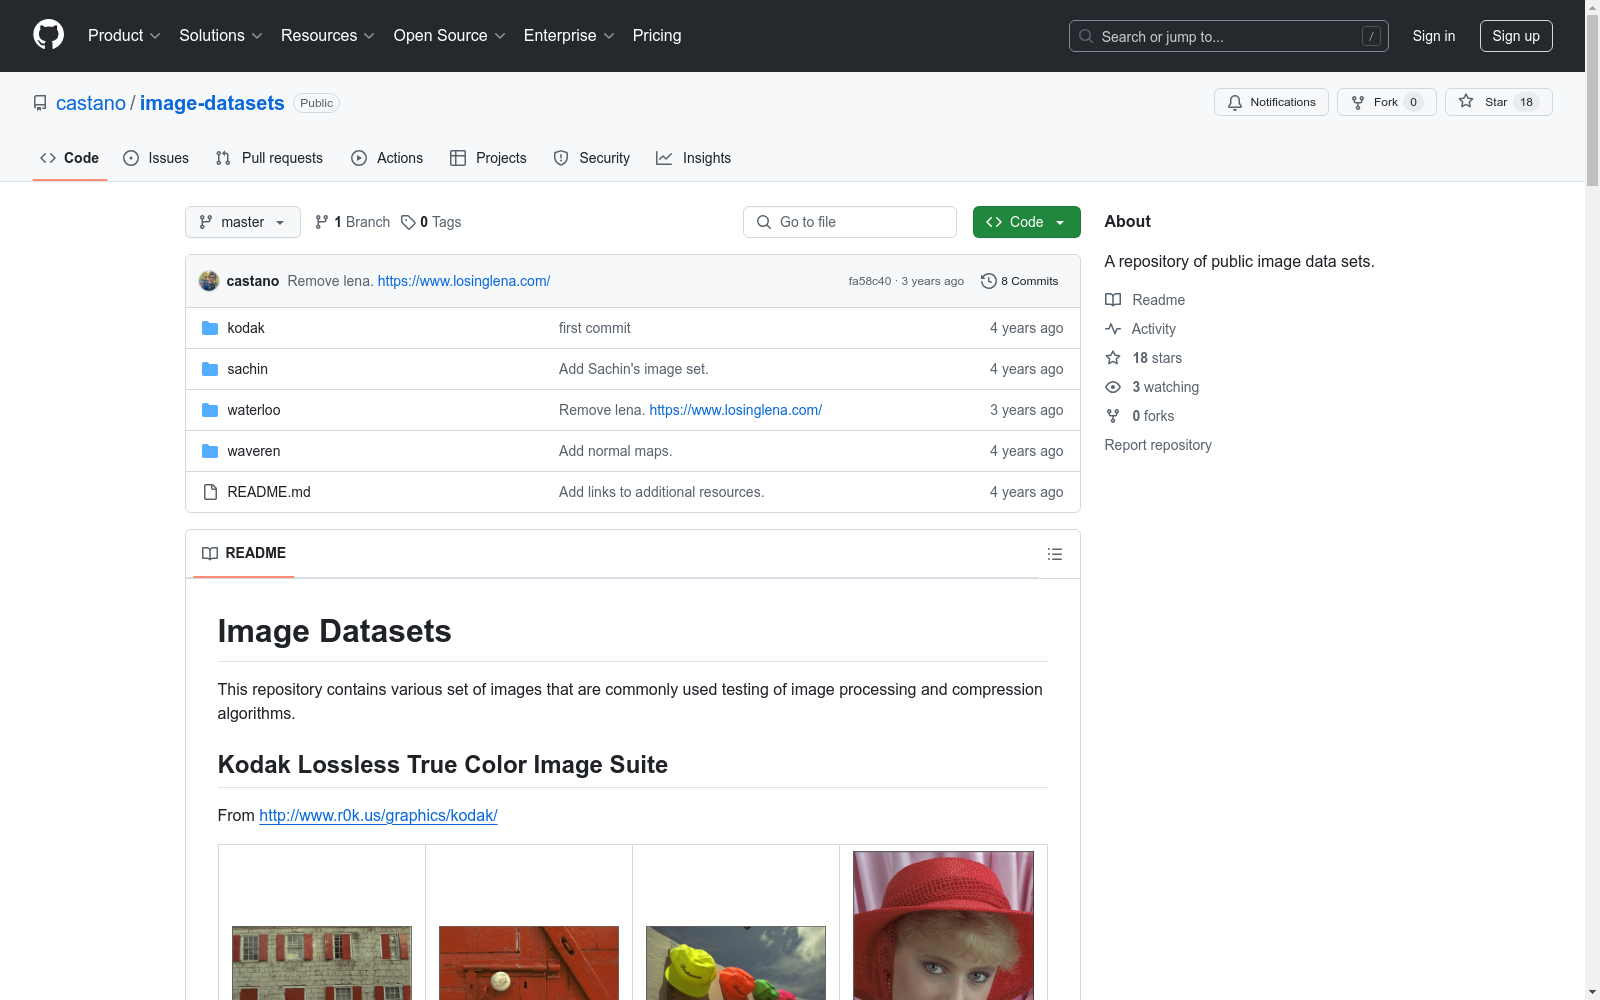
Task: Open the 8 Commits history link
Action: [1020, 281]
